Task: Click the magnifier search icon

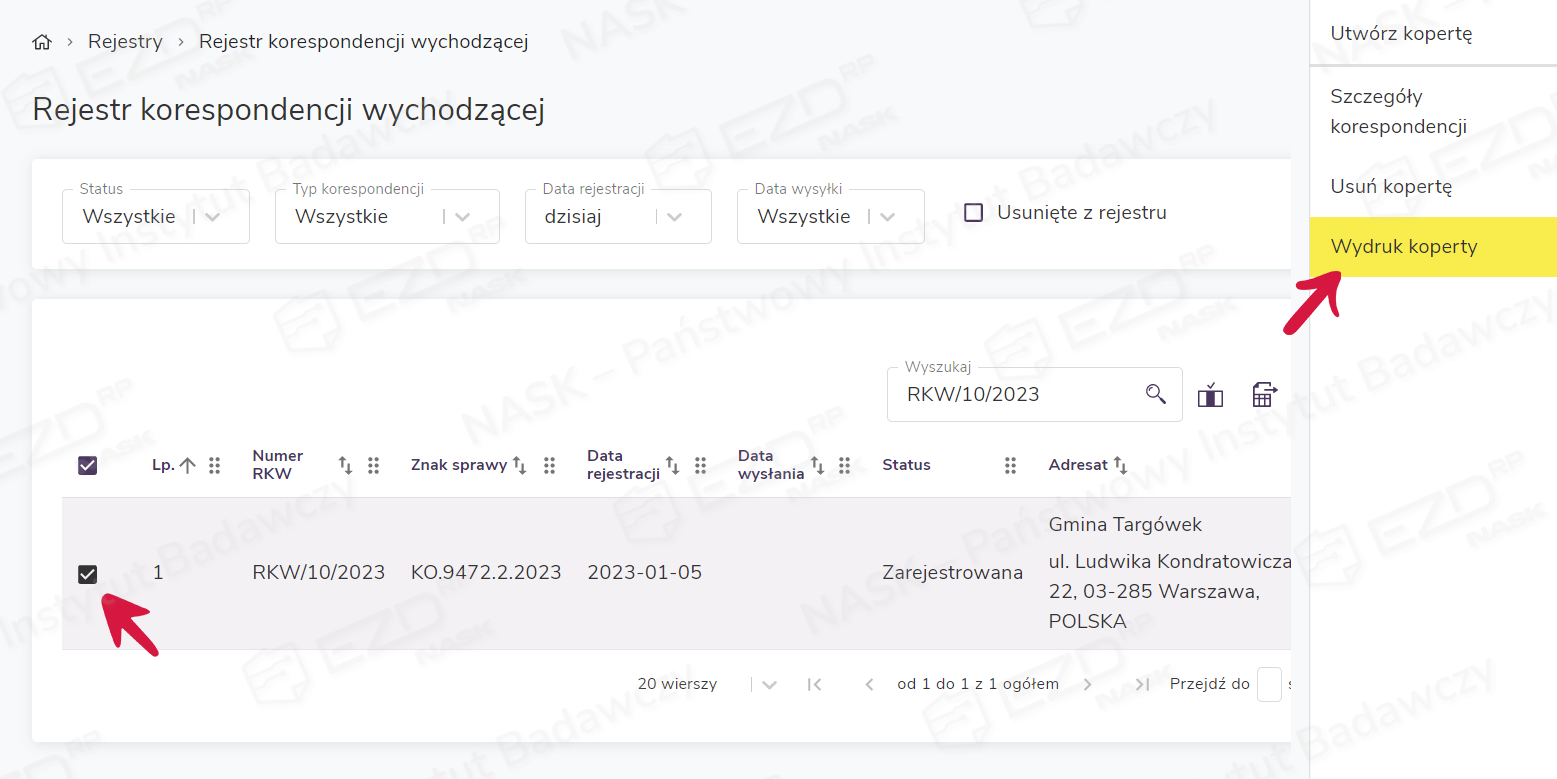Action: [x=1155, y=394]
